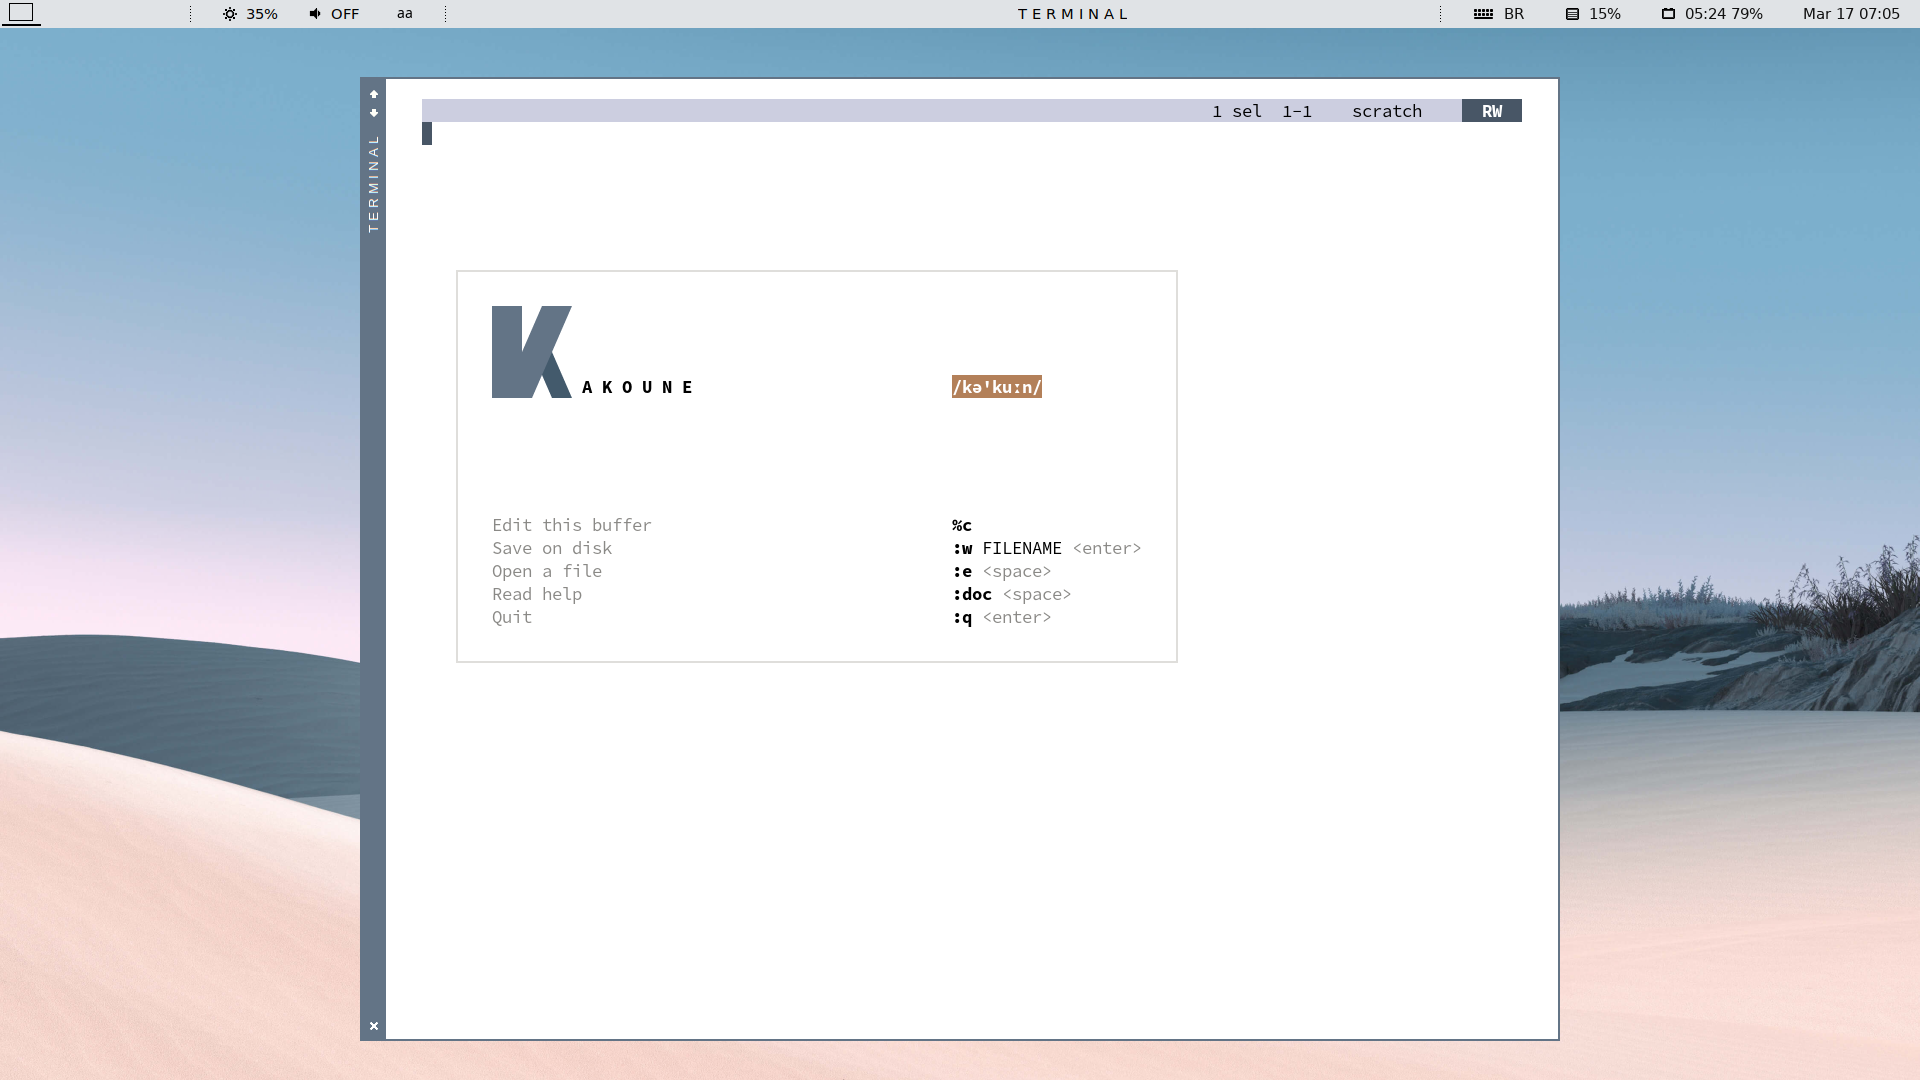Click the brightness sun icon in top bar
The height and width of the screenshot is (1080, 1920).
[230, 14]
